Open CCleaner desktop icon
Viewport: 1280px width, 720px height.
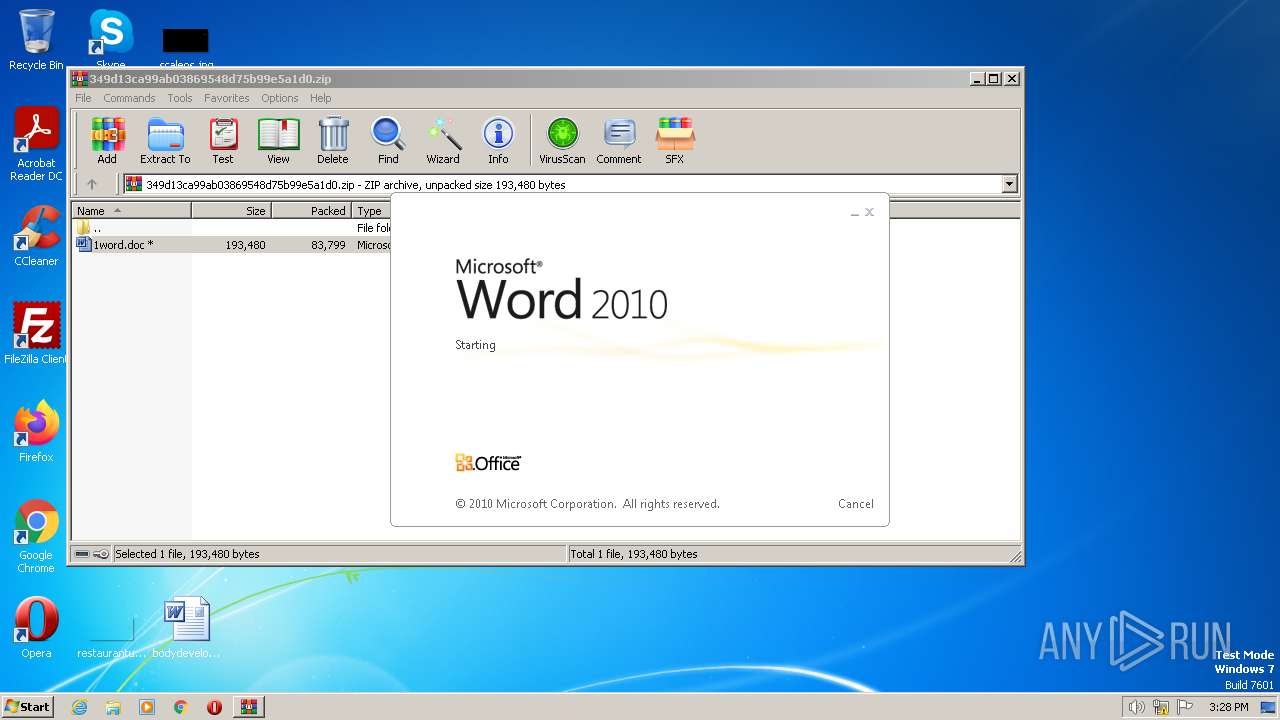point(36,236)
